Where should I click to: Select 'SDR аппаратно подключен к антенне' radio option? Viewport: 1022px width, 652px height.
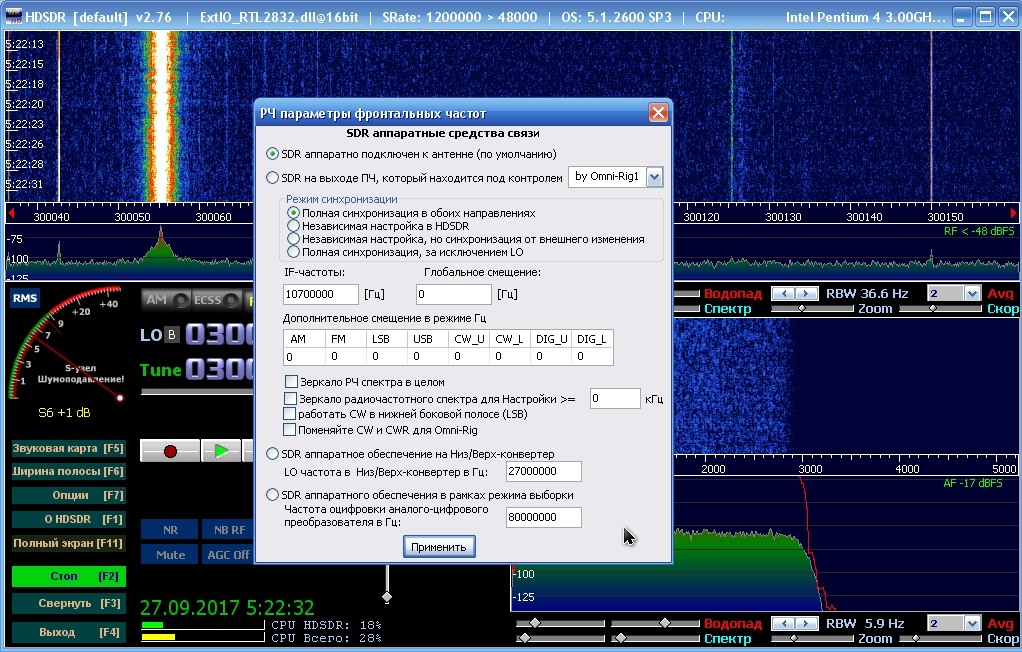pyautogui.click(x=272, y=154)
